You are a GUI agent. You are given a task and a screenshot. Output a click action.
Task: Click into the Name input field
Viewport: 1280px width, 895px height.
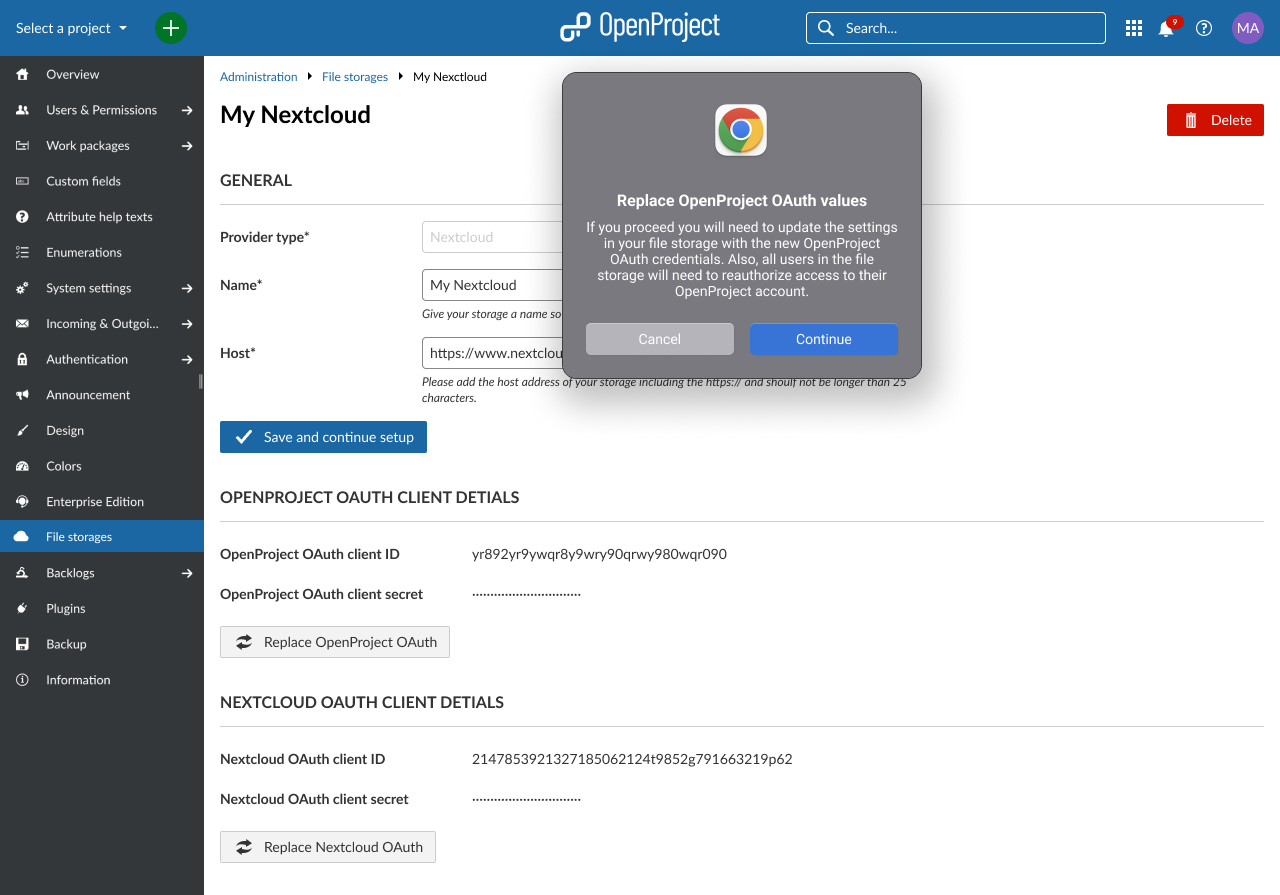tap(490, 285)
